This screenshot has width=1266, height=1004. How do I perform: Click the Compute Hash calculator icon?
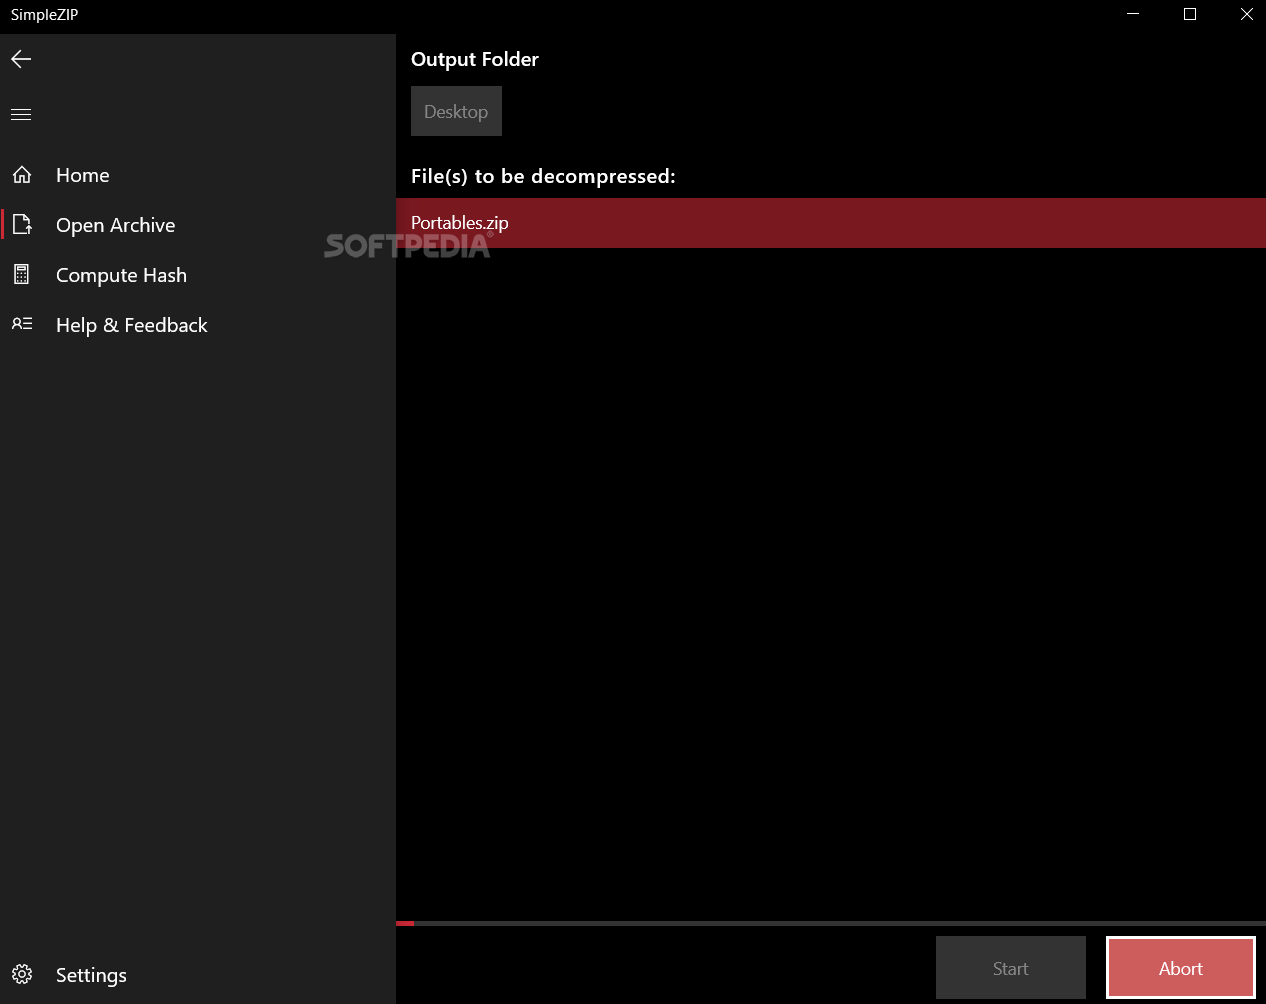(22, 274)
